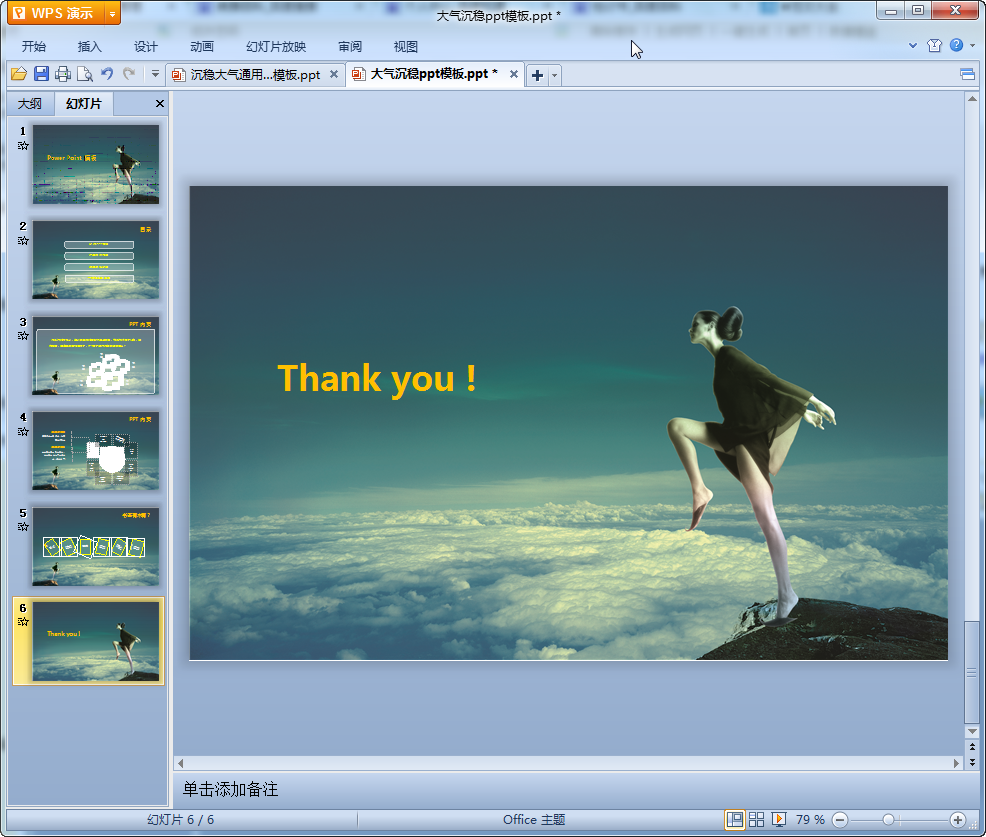
Task: Switch to Normal view in status bar
Action: click(735, 820)
